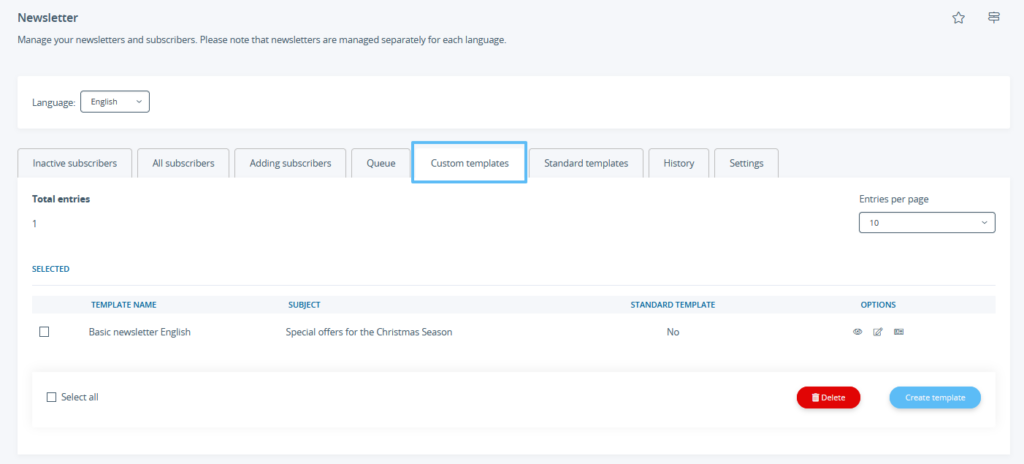Click the Create template button
Screen dimensions: 1024x464
(935, 397)
